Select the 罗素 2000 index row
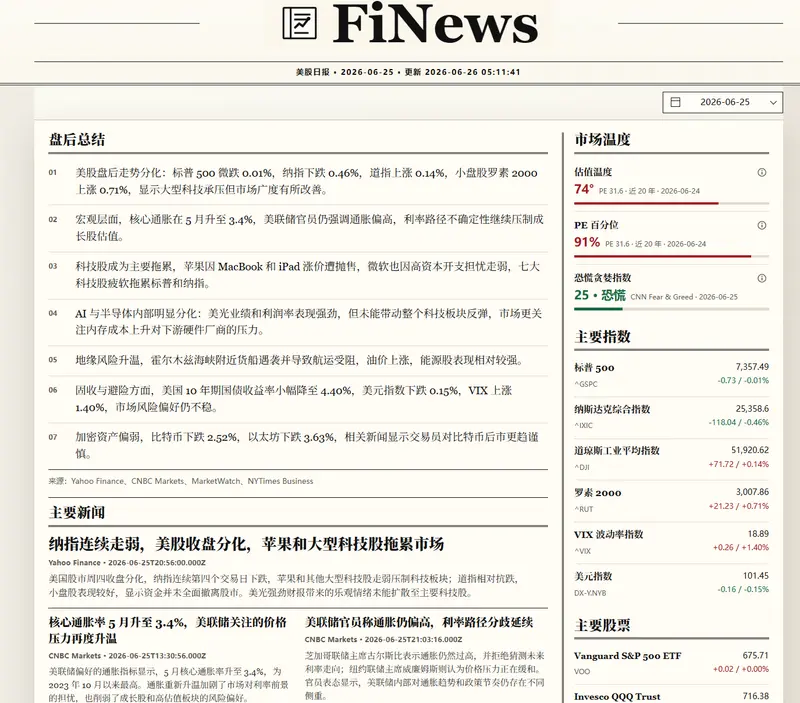This screenshot has height=703, width=800. 671,500
